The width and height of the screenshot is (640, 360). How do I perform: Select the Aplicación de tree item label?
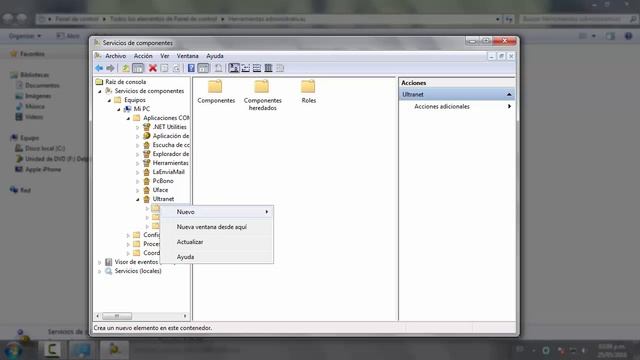171,136
